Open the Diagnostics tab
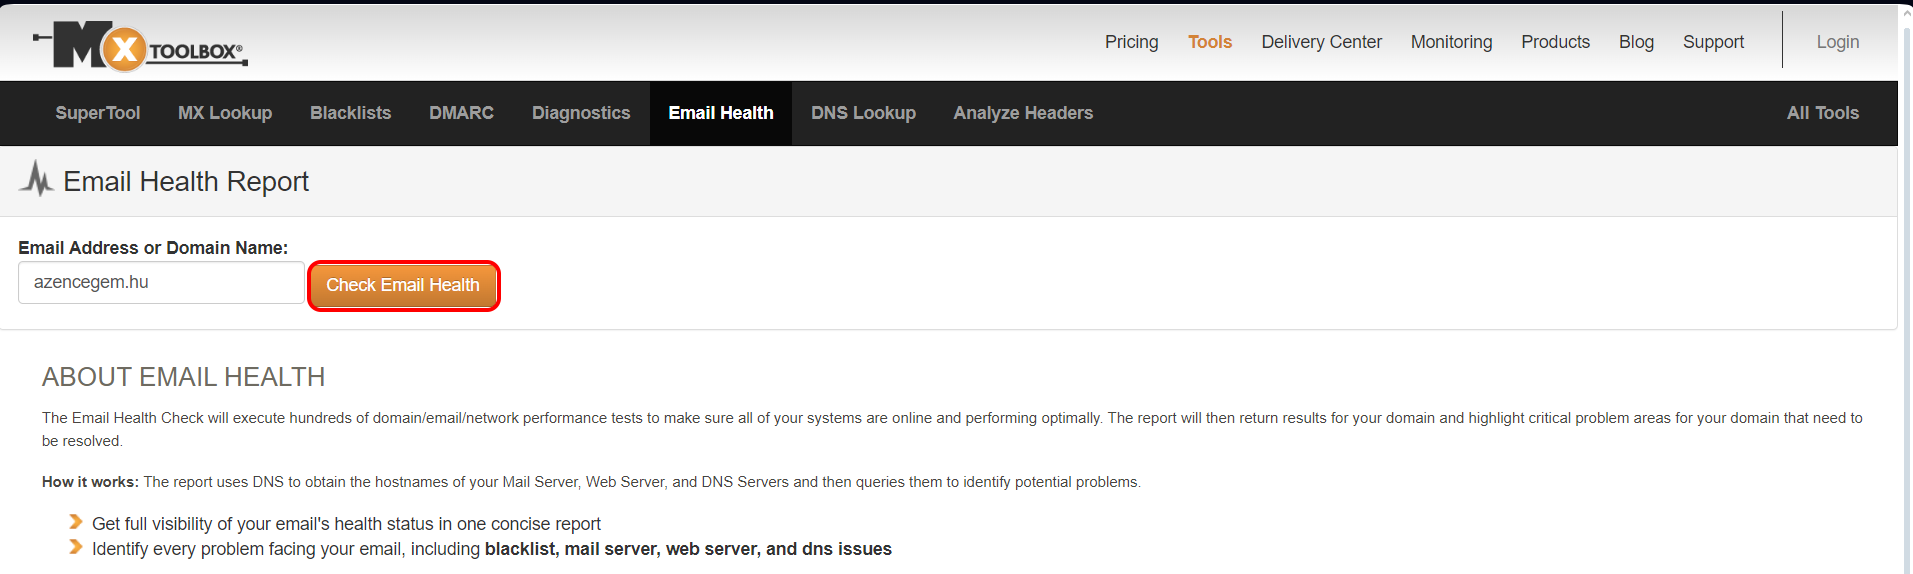The height and width of the screenshot is (574, 1913). click(x=581, y=113)
